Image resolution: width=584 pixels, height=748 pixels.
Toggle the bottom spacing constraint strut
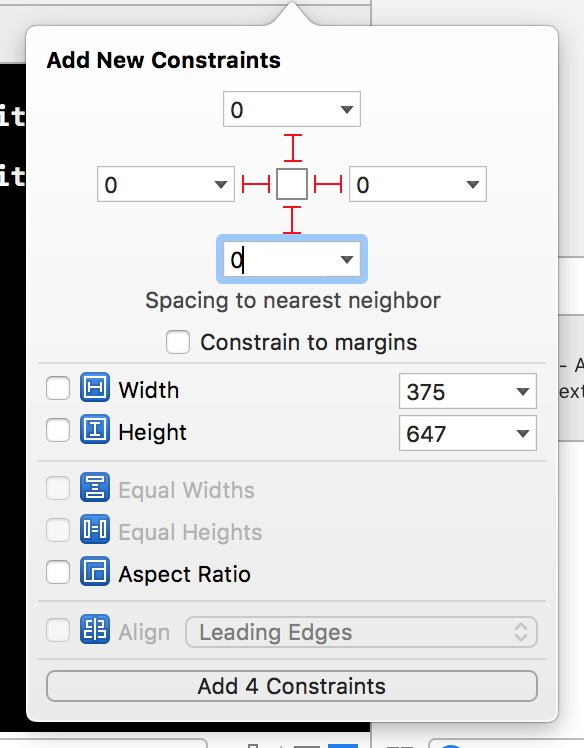point(292,220)
